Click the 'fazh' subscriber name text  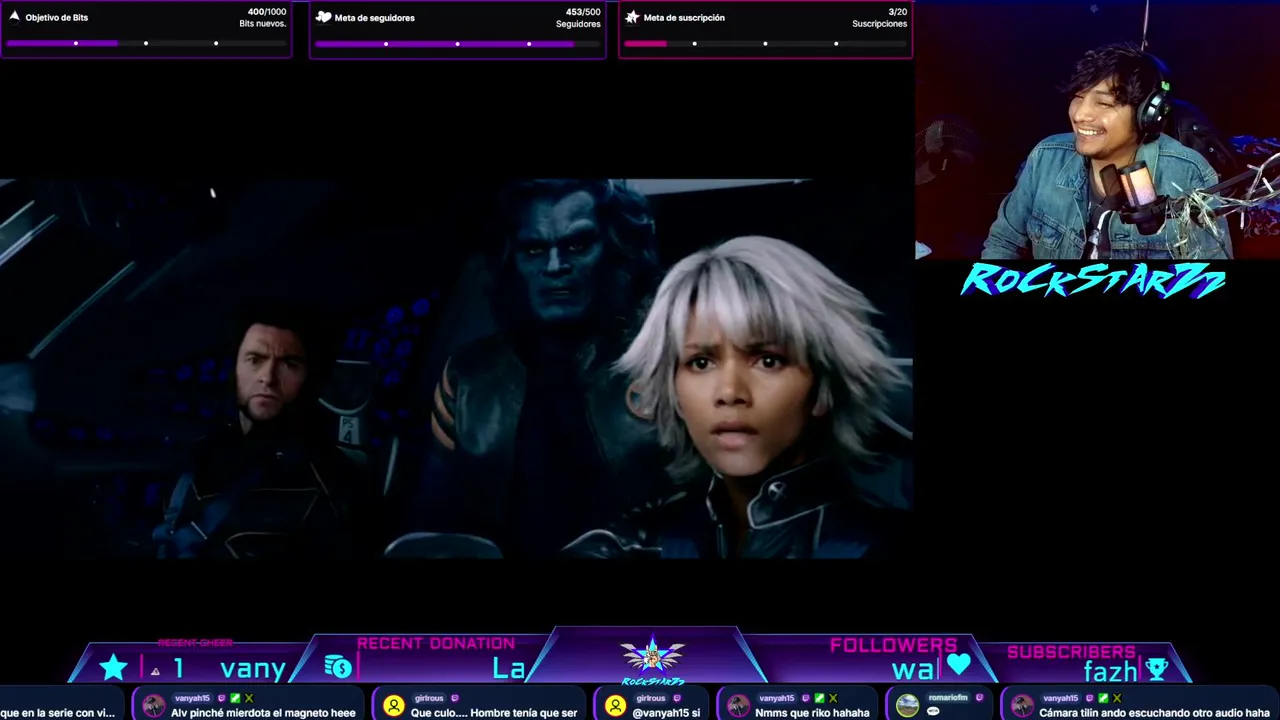1111,671
